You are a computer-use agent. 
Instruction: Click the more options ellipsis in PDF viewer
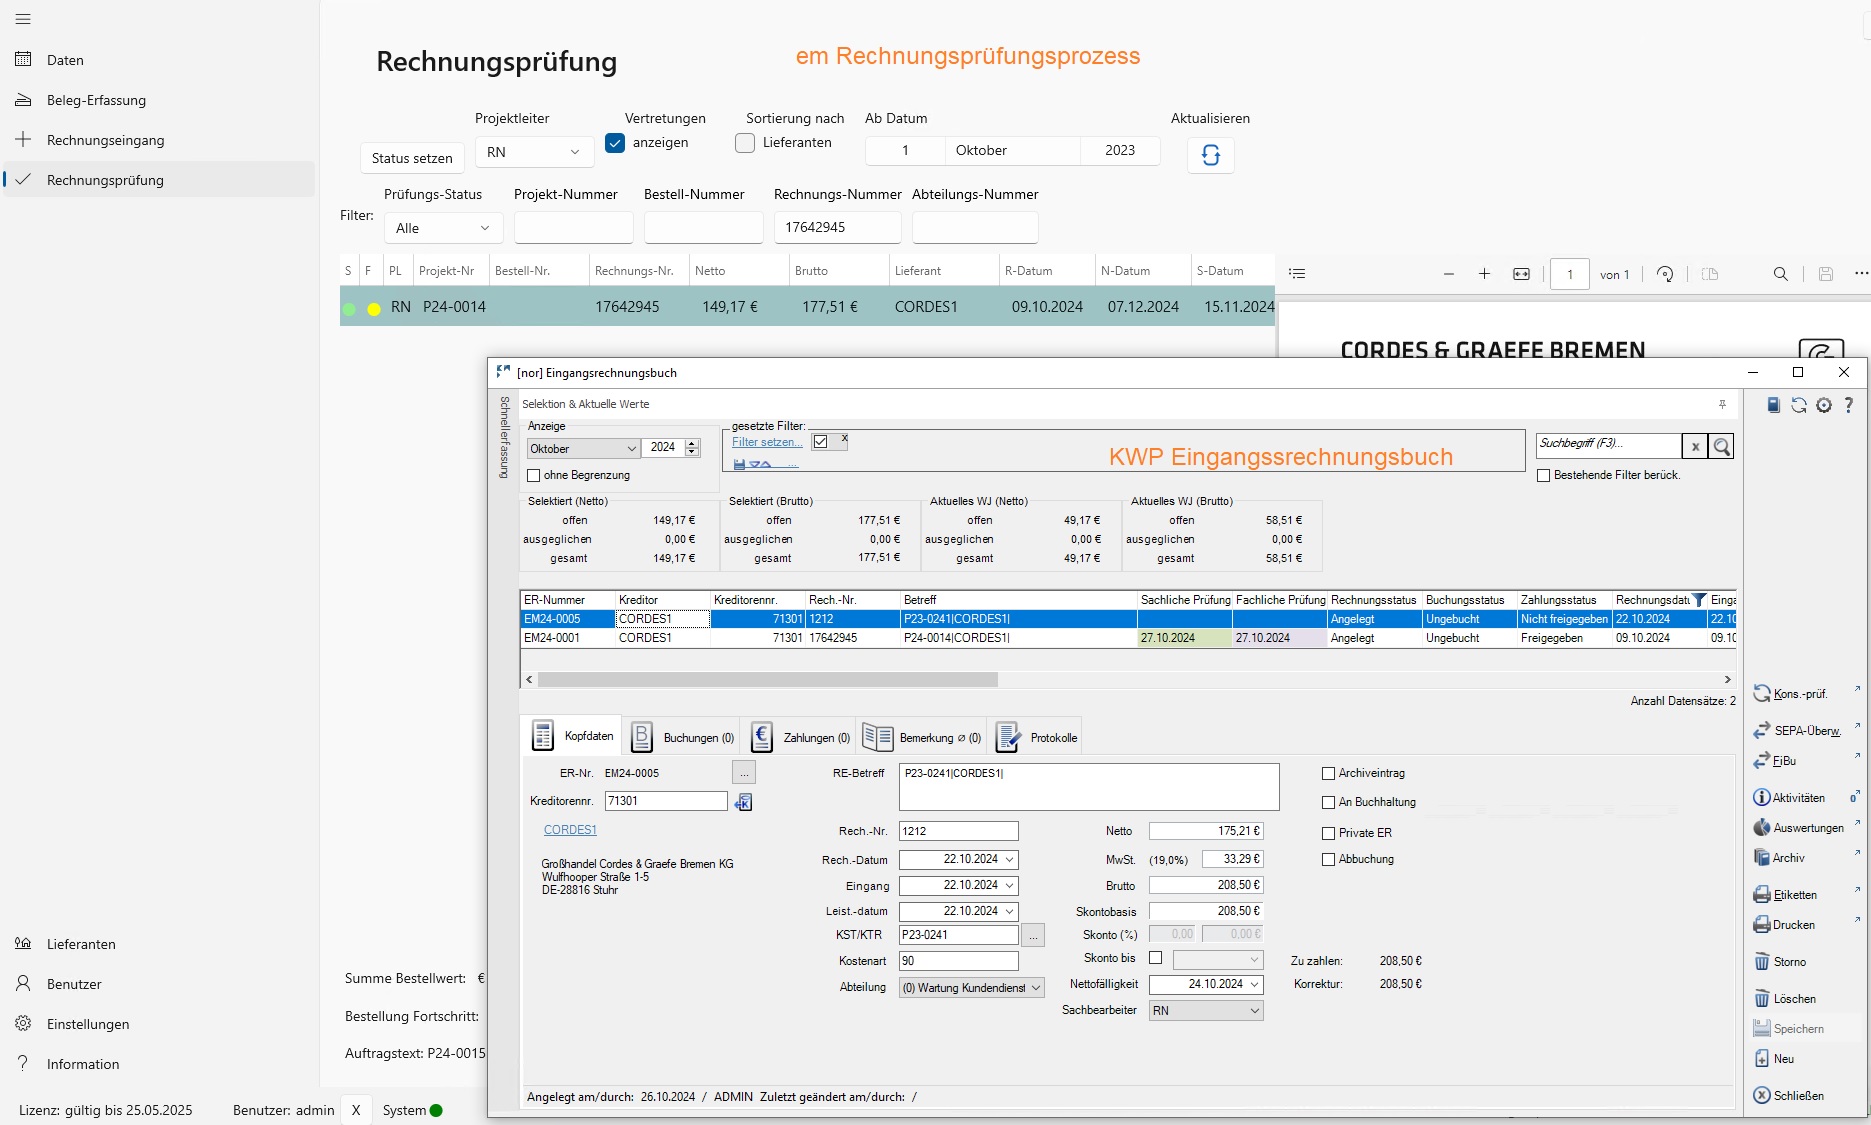[1860, 273]
